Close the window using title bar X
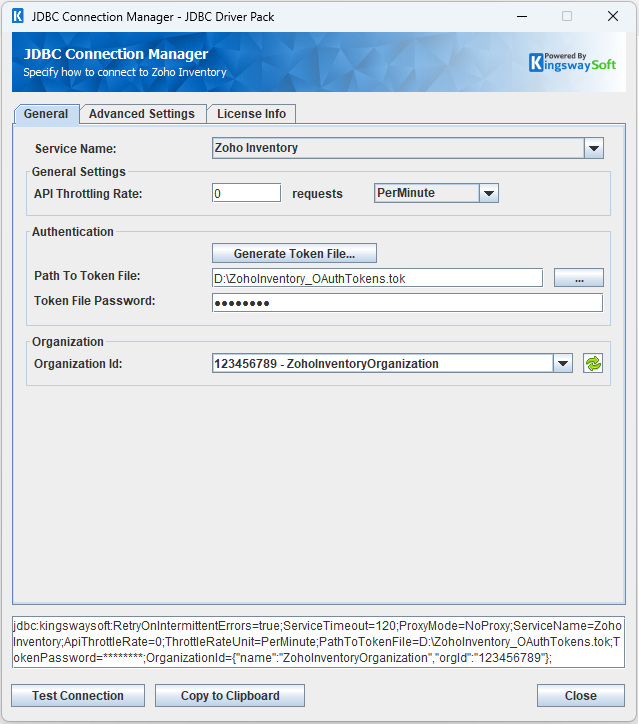Viewport: 639px width, 724px height. pyautogui.click(x=612, y=16)
